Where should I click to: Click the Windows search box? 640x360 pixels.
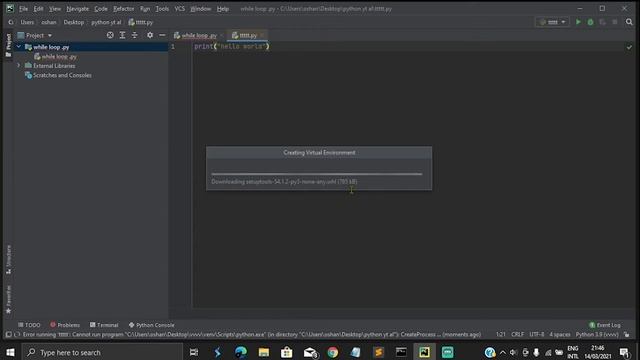(x=102, y=352)
